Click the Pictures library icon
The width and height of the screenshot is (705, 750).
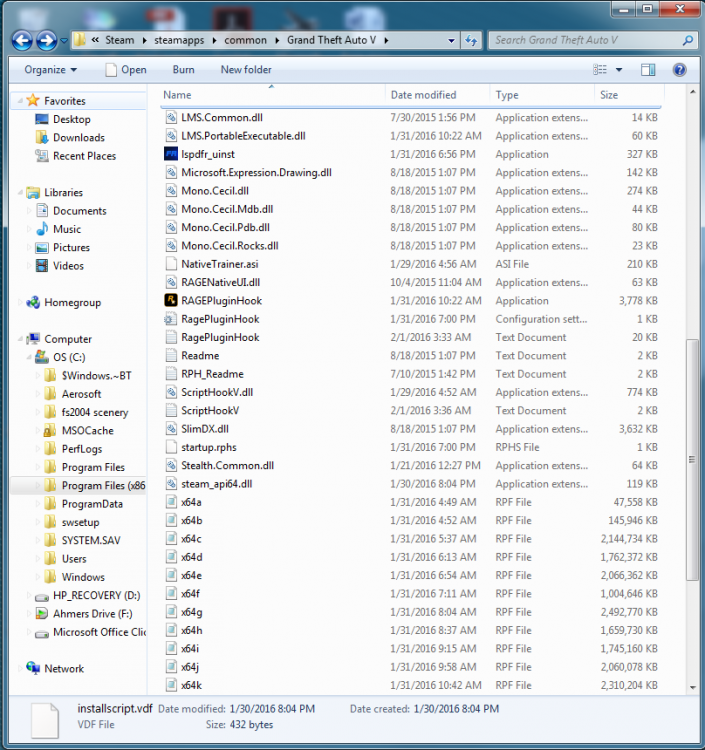(x=42, y=247)
